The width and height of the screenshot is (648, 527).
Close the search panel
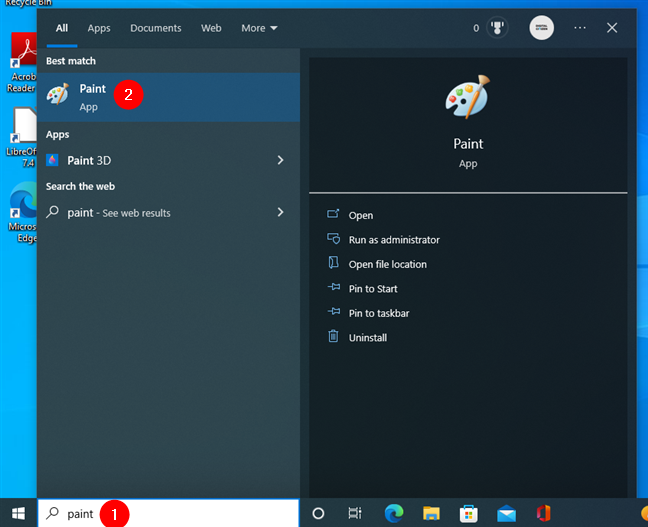point(612,28)
